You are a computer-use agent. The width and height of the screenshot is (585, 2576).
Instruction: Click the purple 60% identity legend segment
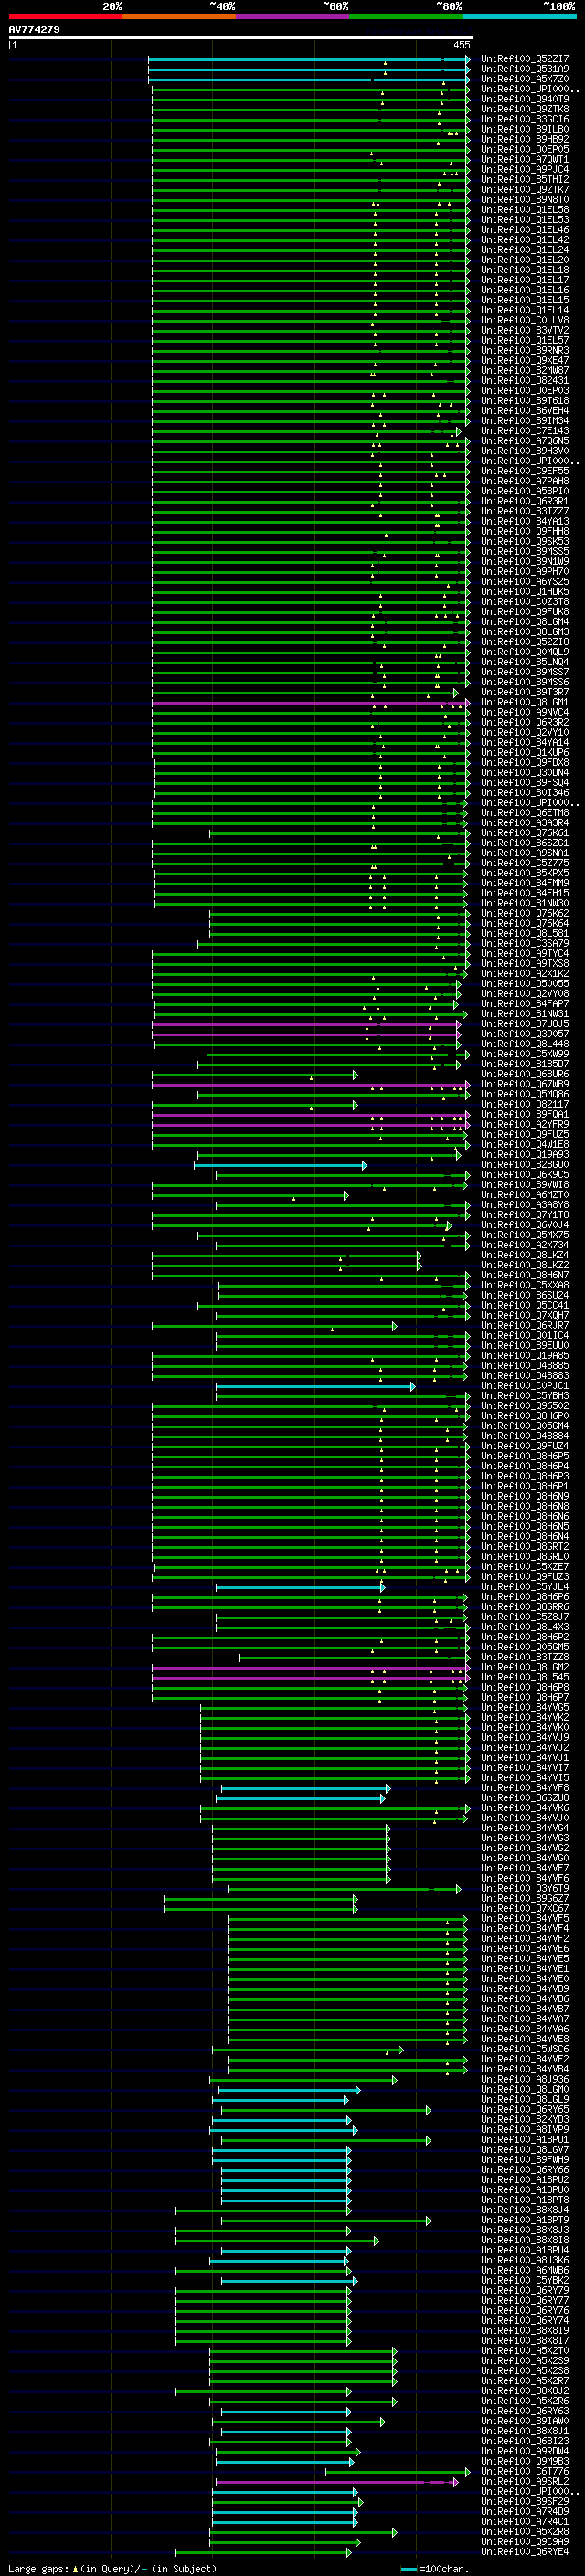(293, 16)
